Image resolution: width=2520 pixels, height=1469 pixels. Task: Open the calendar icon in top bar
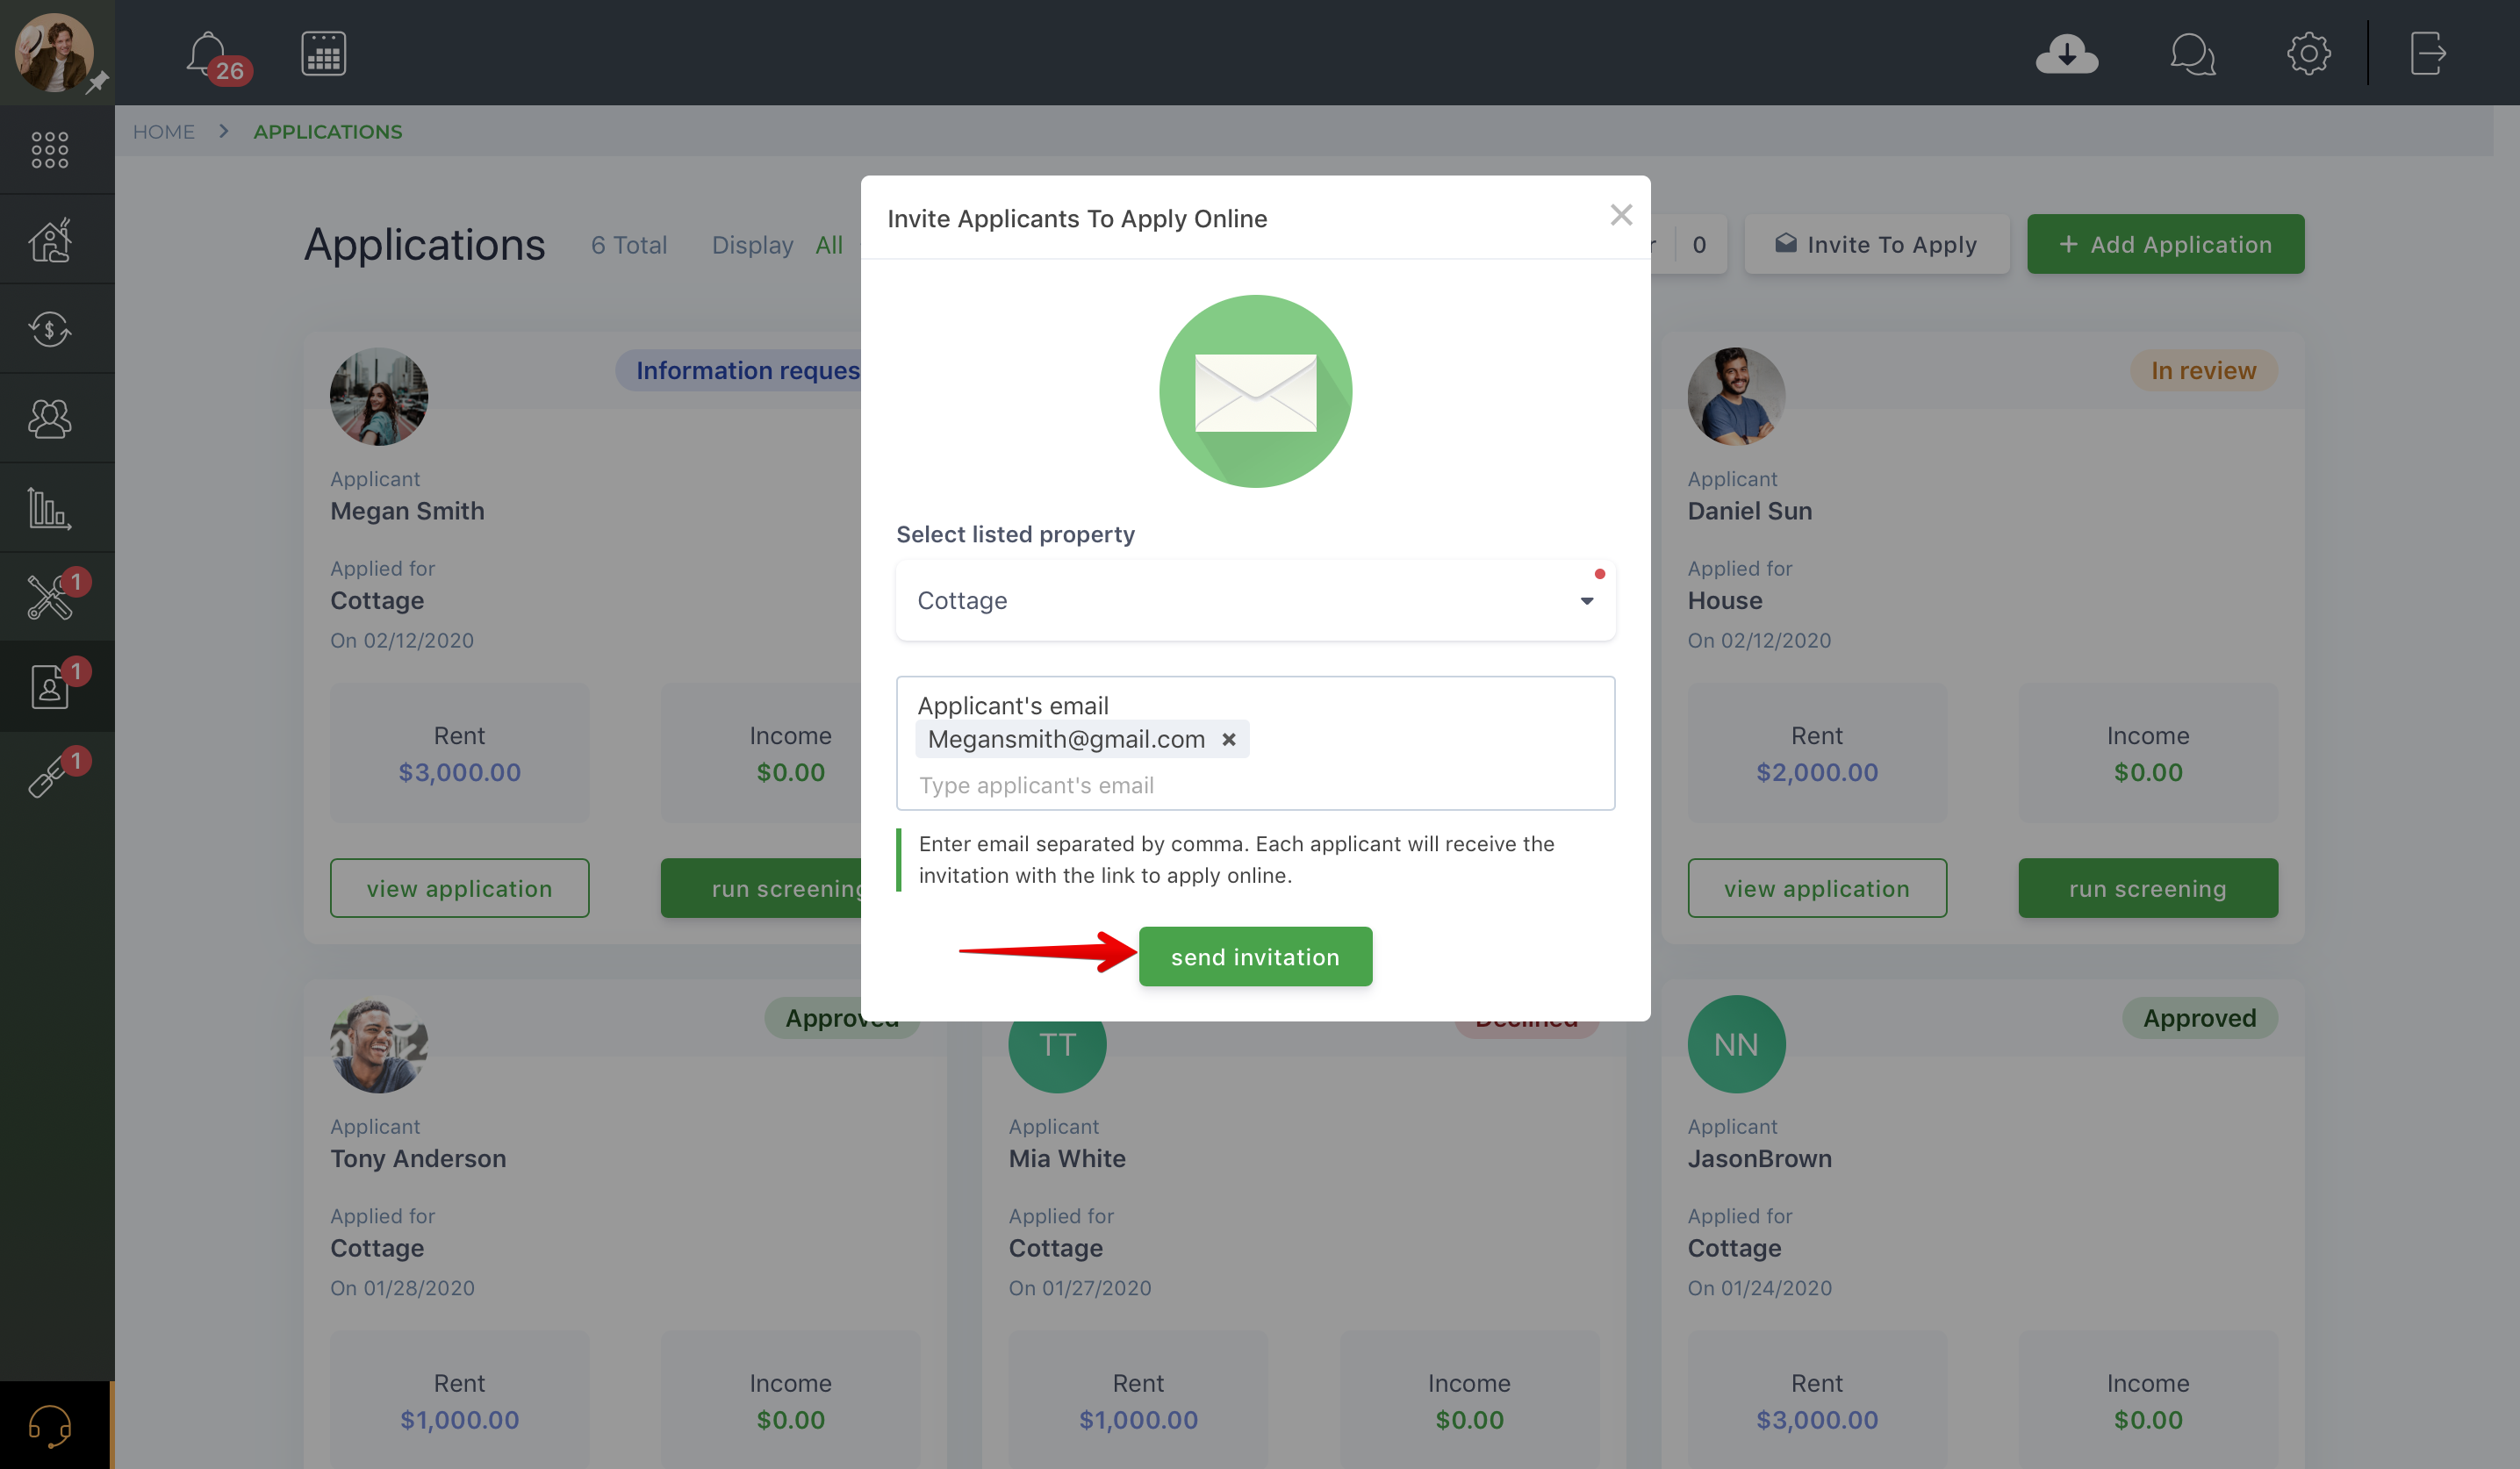(x=323, y=53)
